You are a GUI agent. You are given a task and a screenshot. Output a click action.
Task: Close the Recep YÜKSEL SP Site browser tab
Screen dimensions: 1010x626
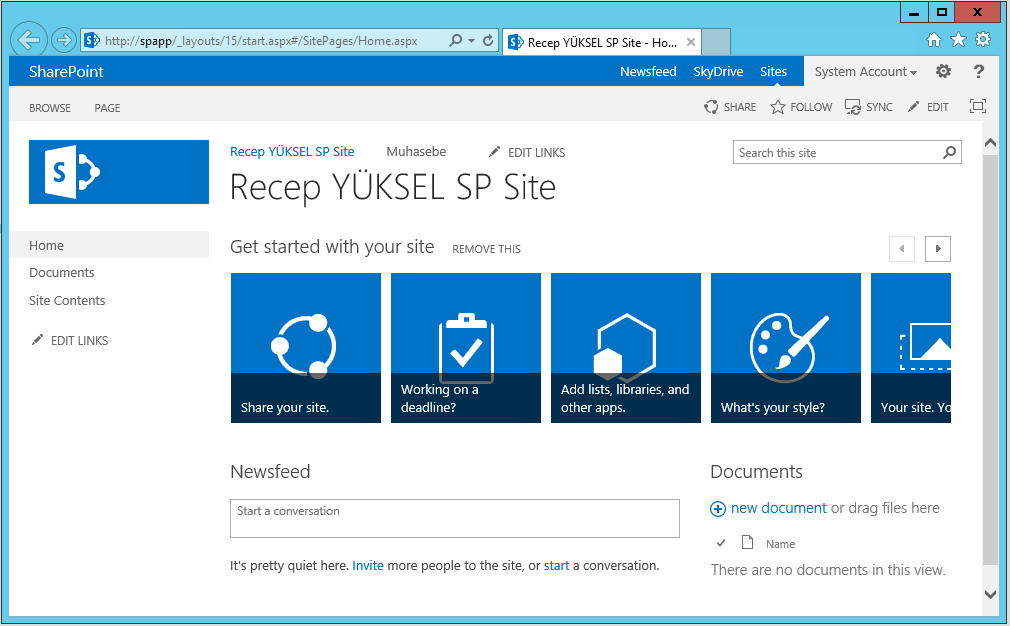tap(691, 43)
